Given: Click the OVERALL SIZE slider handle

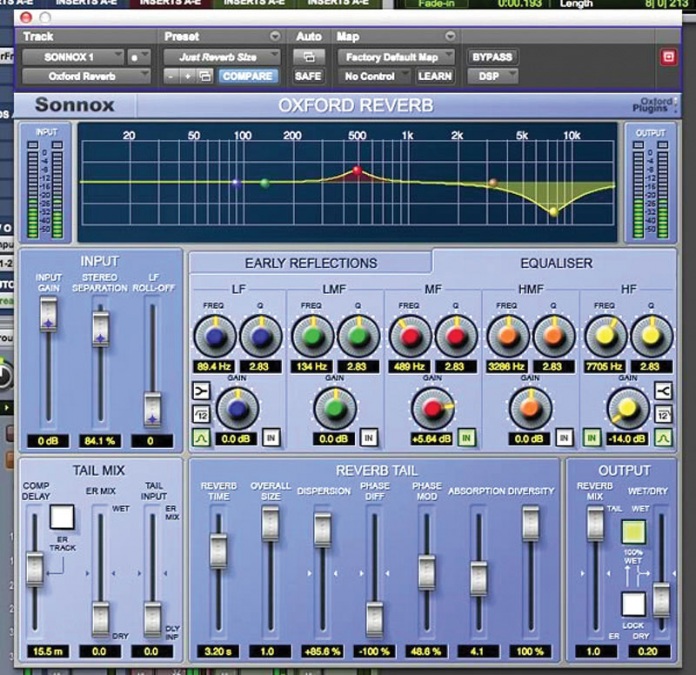Looking at the screenshot, I should click(270, 524).
